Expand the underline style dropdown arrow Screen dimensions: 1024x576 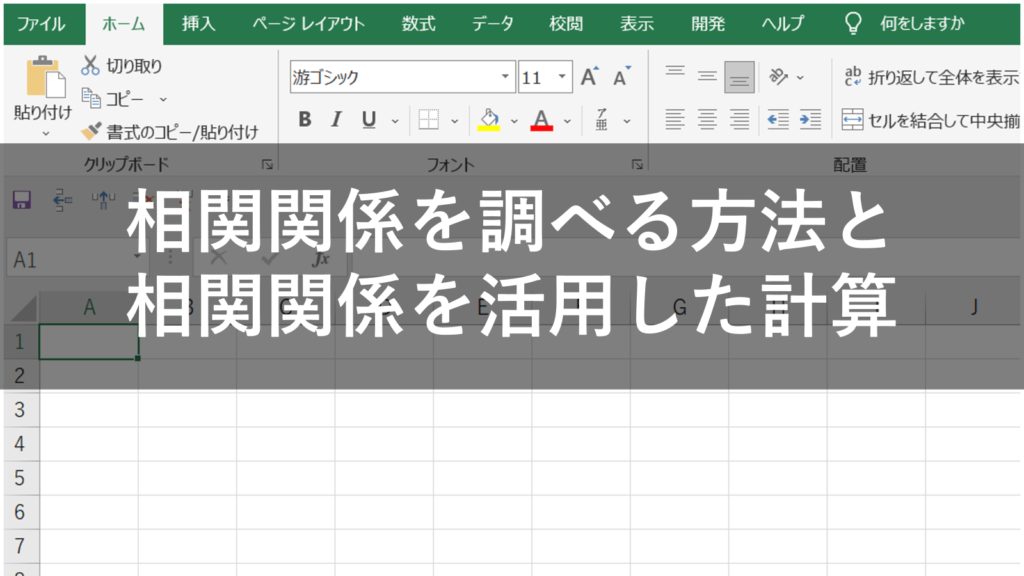(394, 121)
